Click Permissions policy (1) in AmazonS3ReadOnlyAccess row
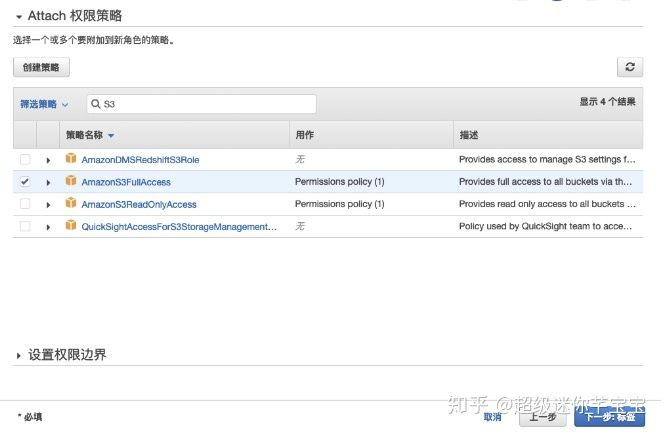 (340, 204)
